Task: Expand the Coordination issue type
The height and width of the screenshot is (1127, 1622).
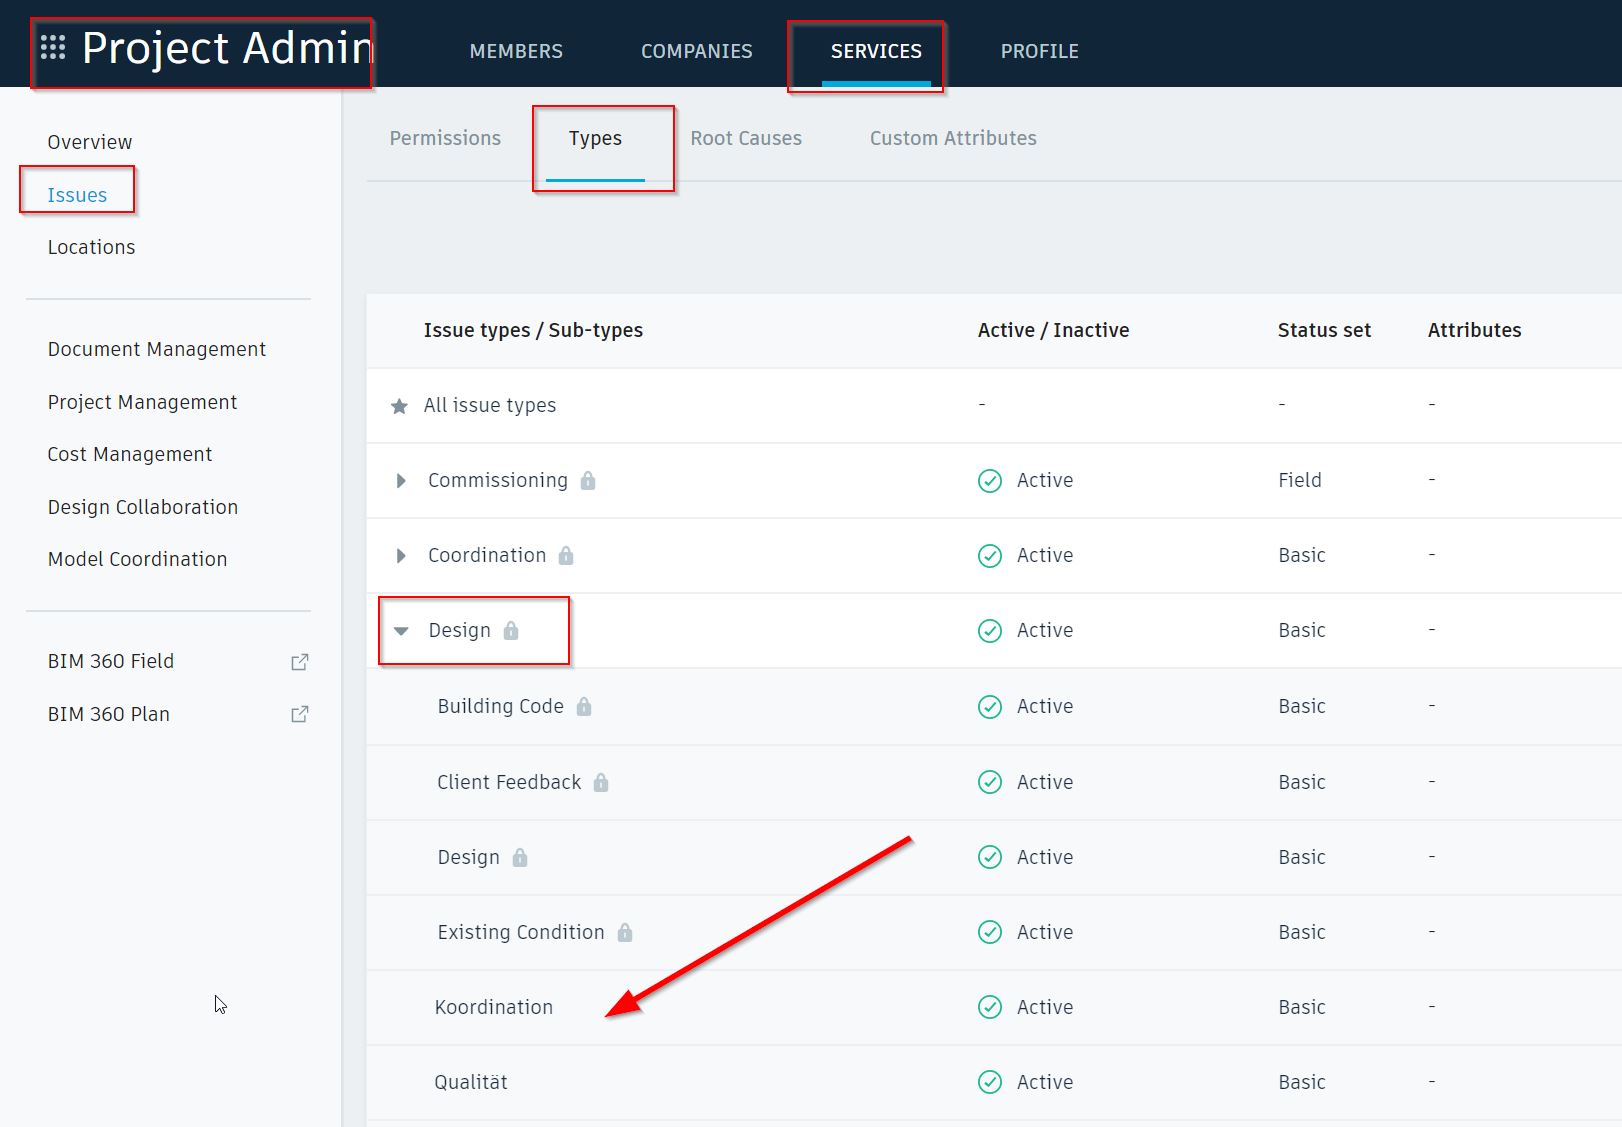Action: [400, 555]
